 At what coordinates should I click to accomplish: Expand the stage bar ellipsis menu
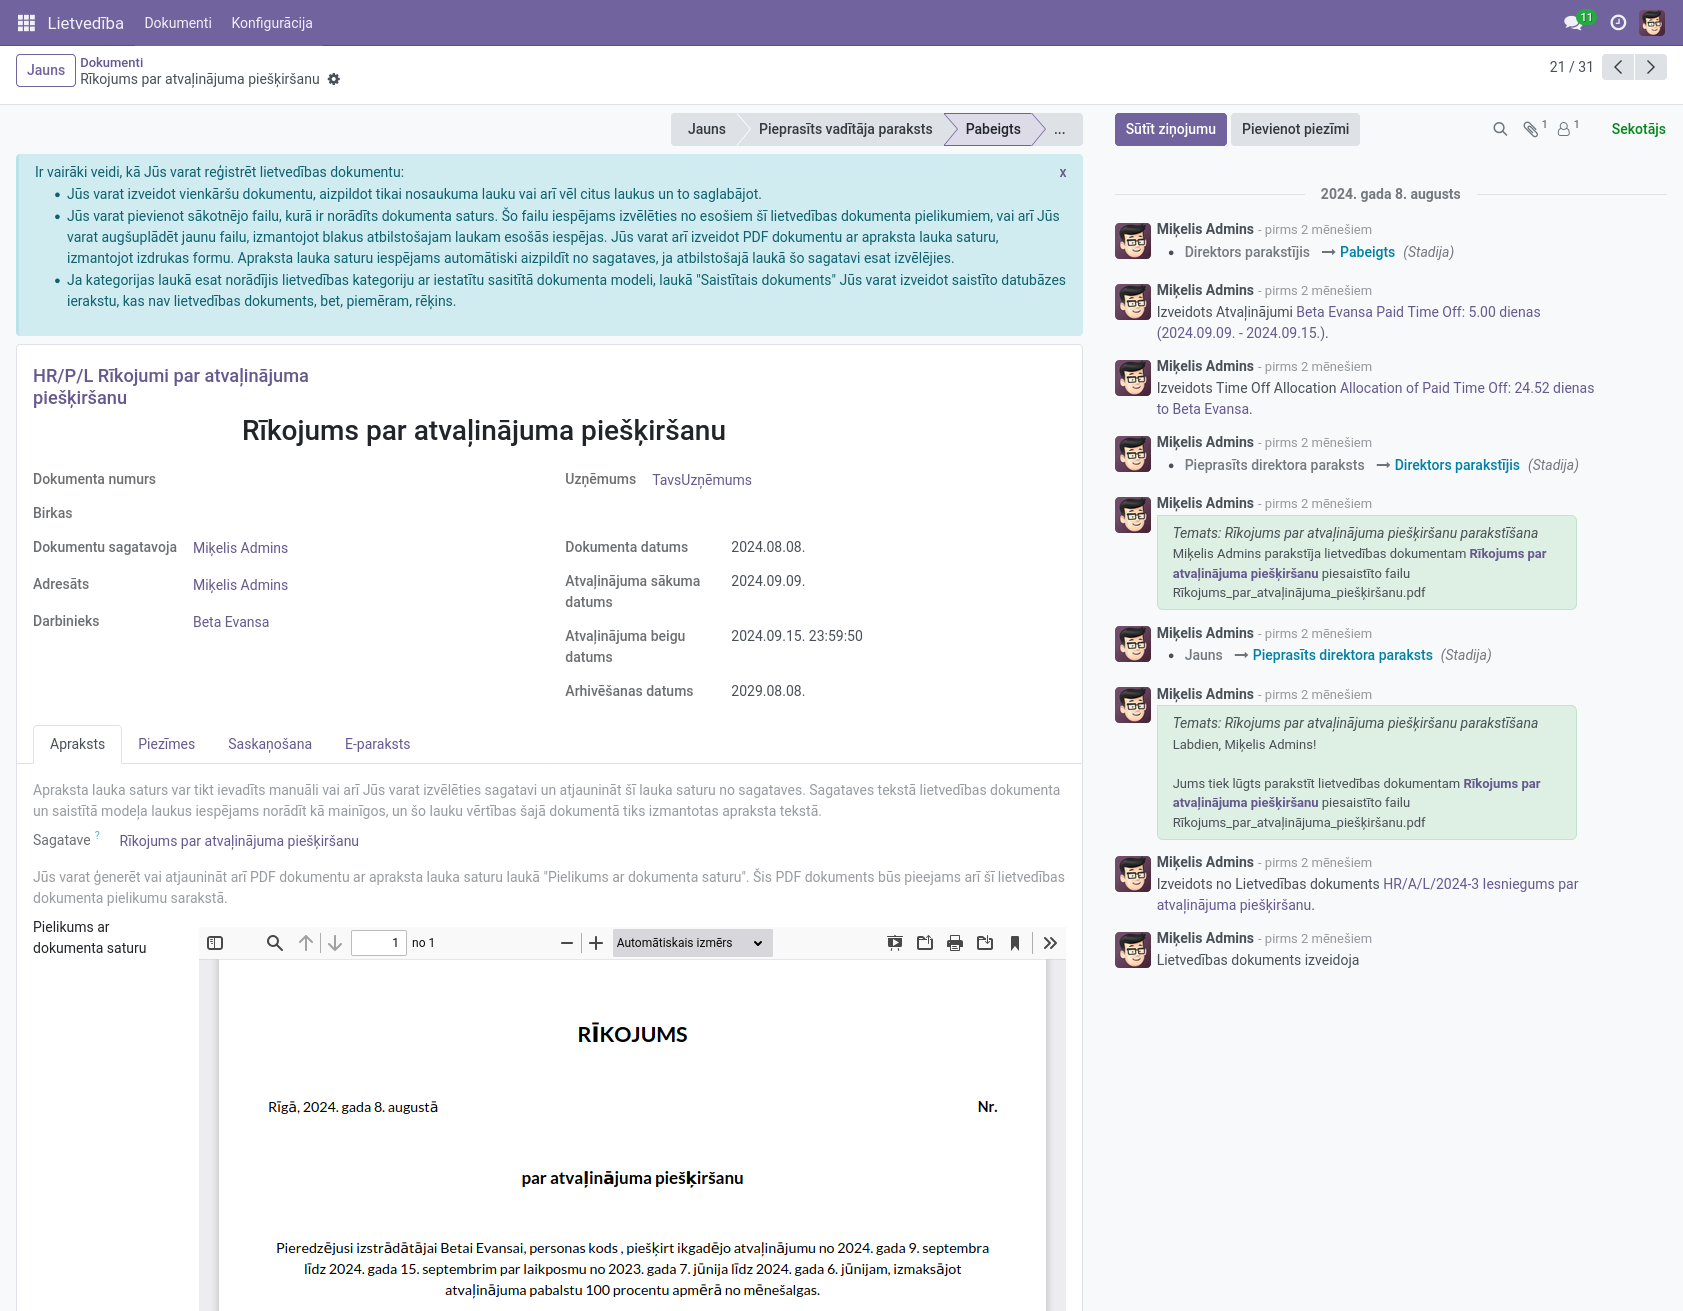point(1060,130)
